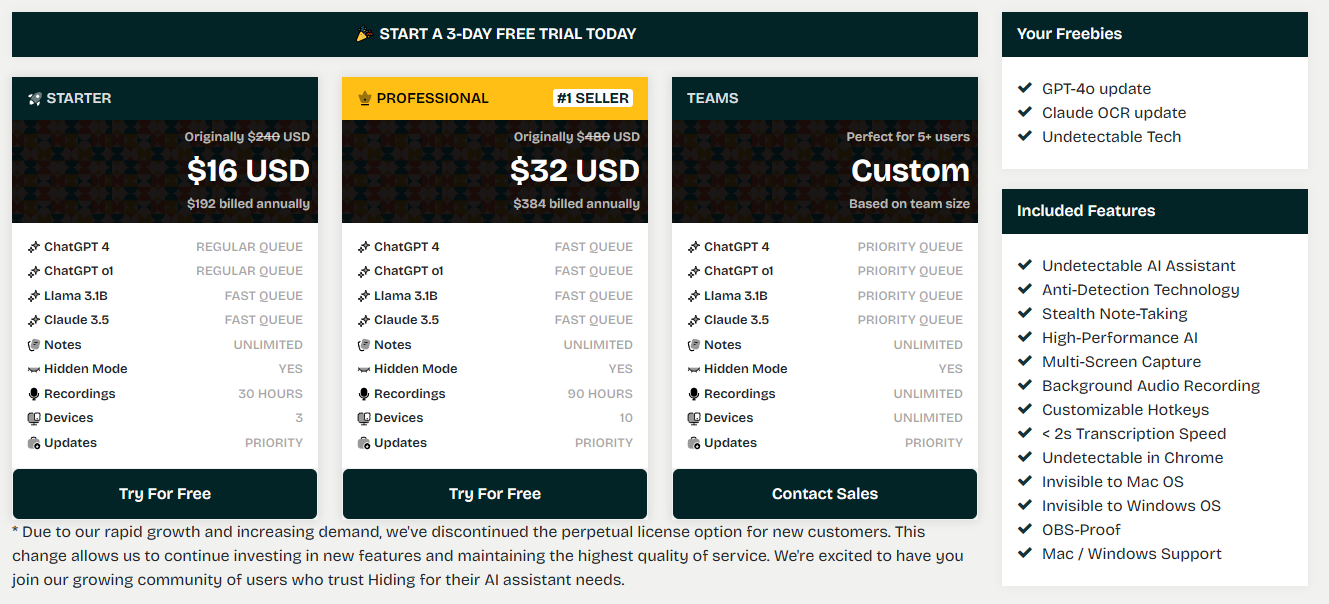Click the Devices value 10 in Professional
The height and width of the screenshot is (604, 1329).
coord(626,418)
